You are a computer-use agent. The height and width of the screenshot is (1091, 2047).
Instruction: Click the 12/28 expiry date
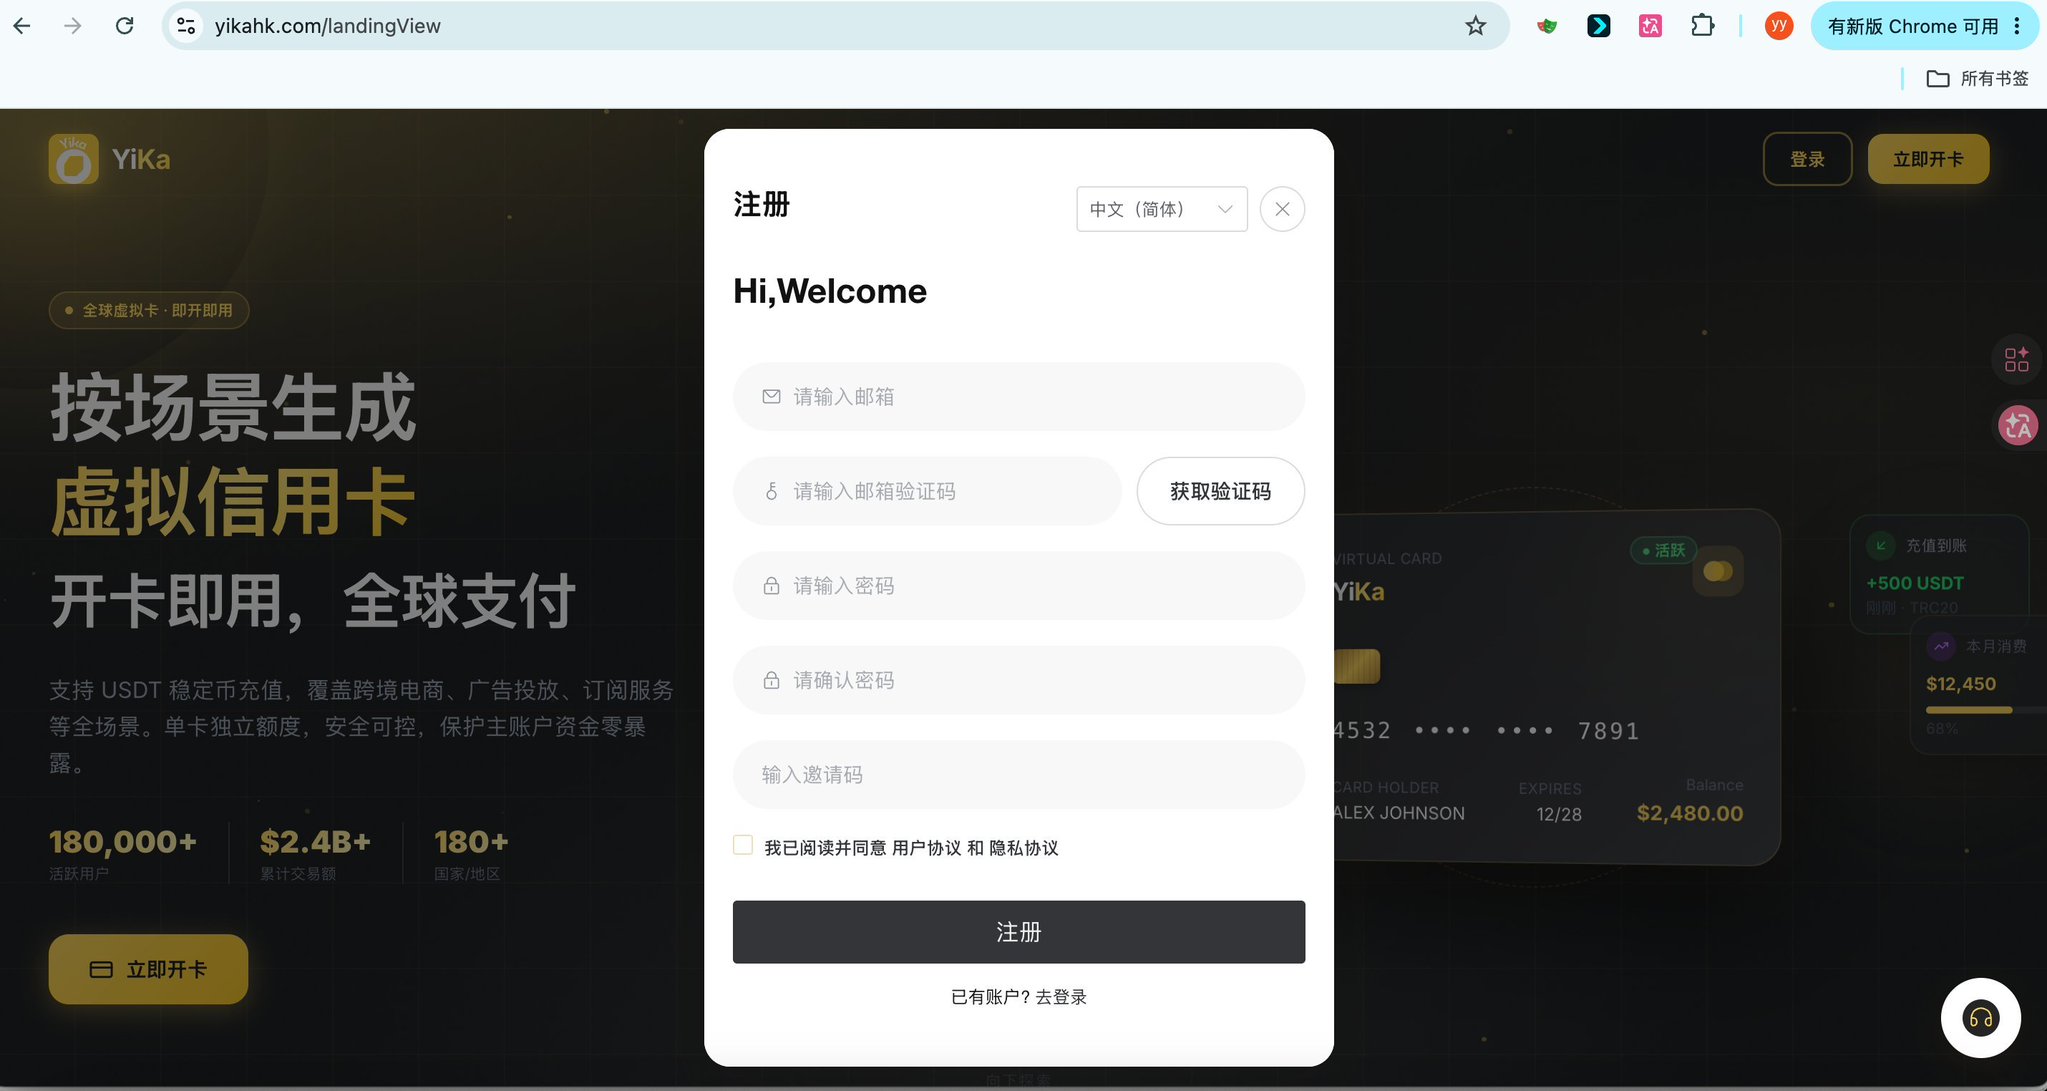[x=1559, y=814]
